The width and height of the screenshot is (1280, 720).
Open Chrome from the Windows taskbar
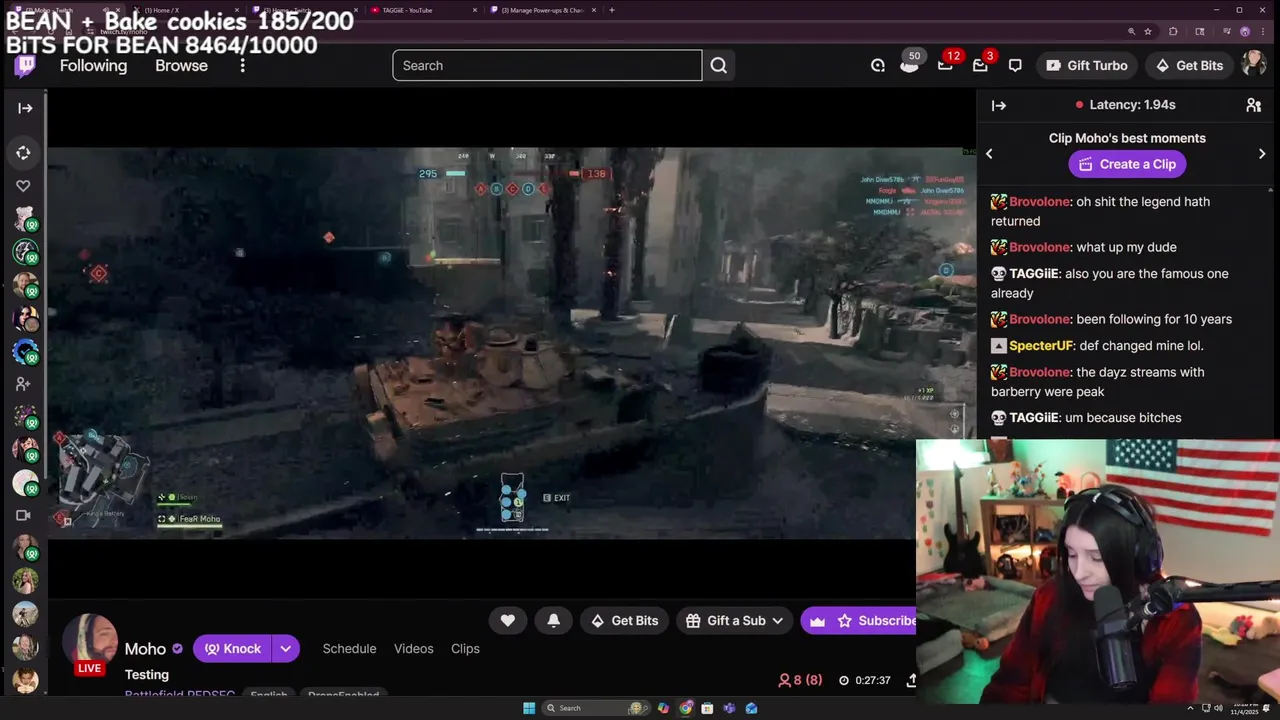[x=685, y=708]
